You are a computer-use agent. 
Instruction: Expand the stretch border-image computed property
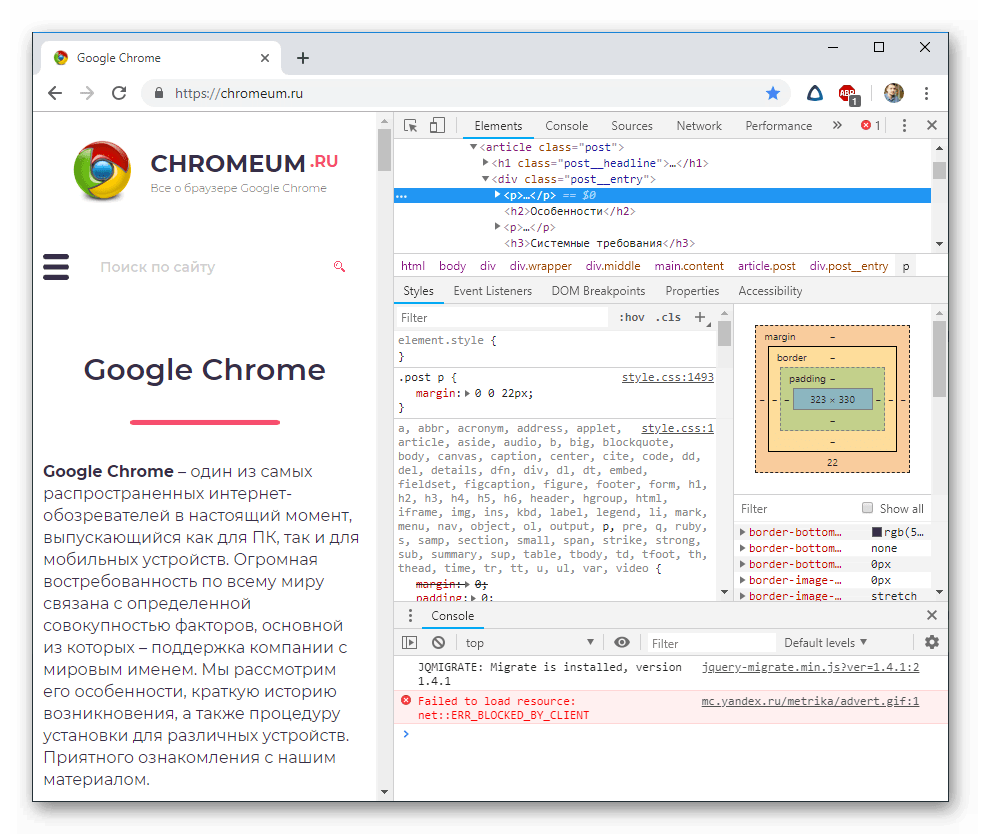point(743,596)
